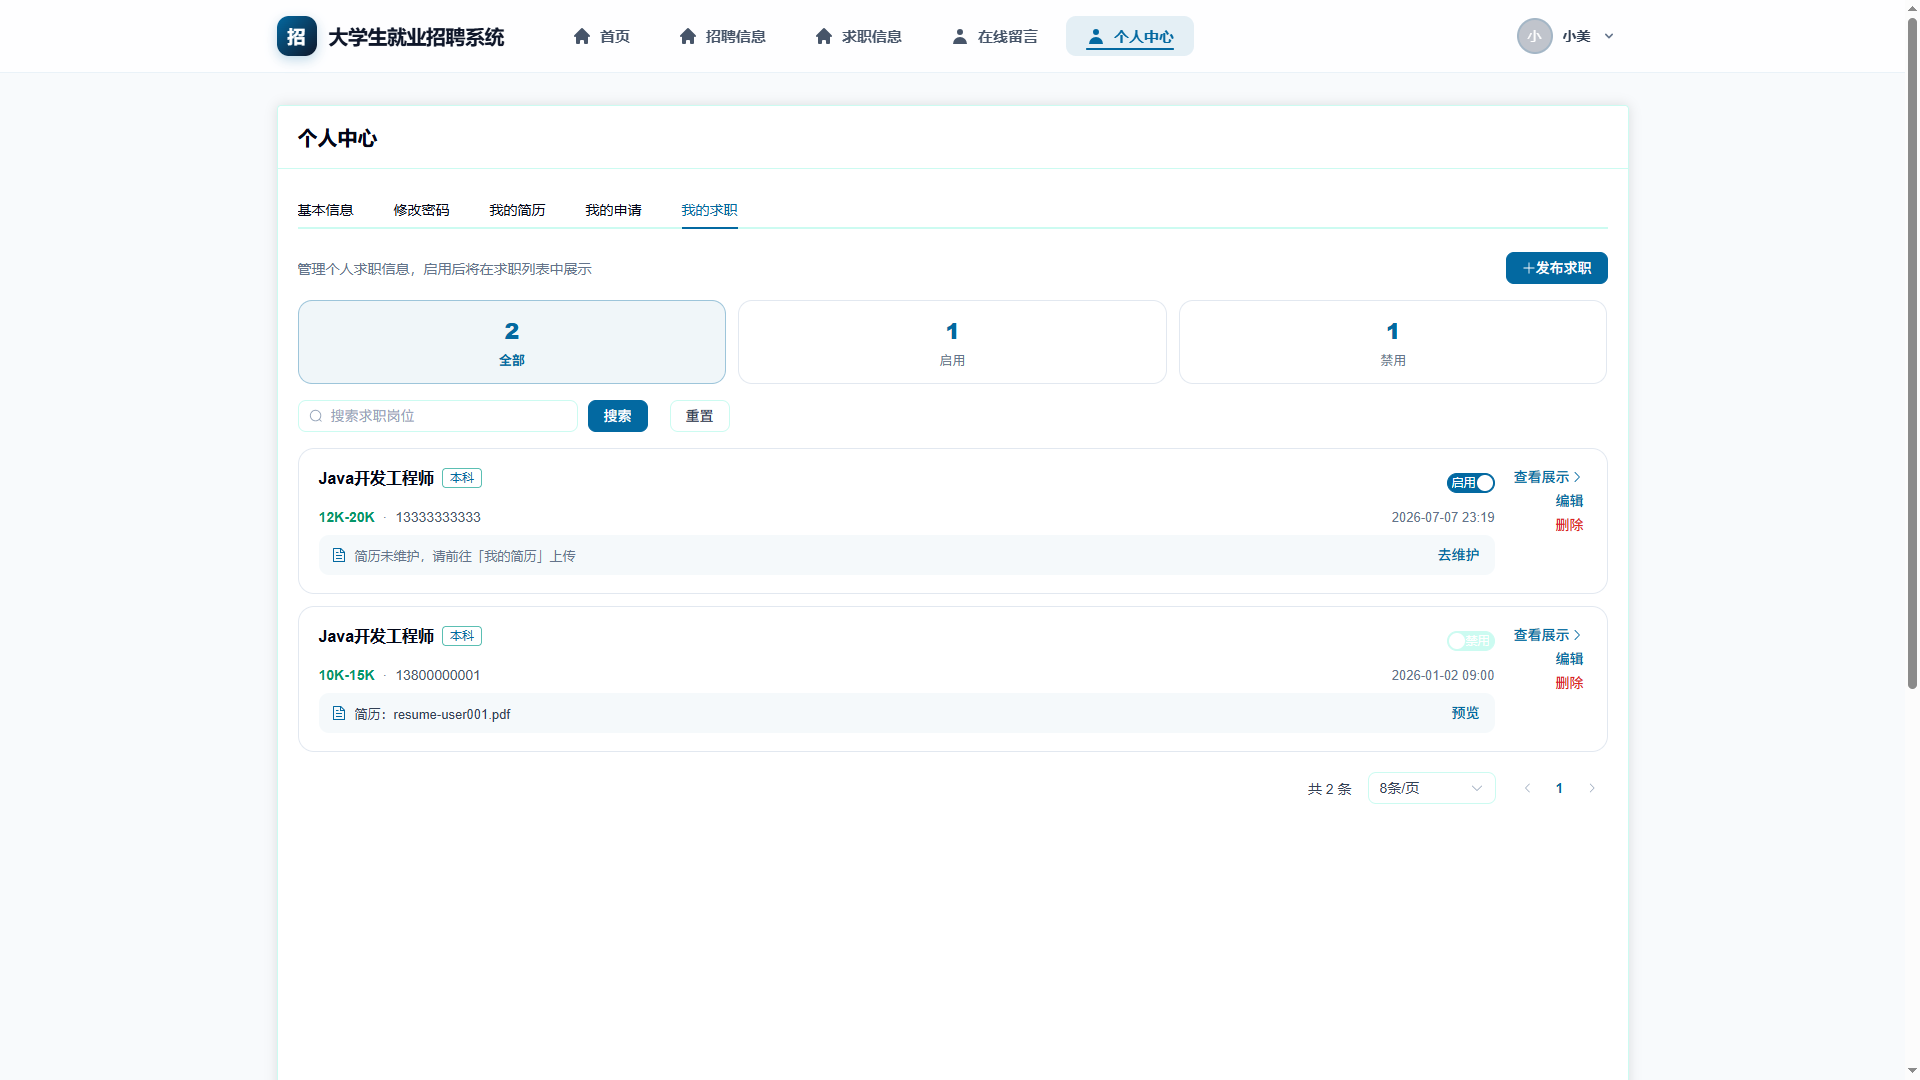Screen dimensions: 1920x1080
Task: Click the house icon beside 求职信息
Action: (x=824, y=36)
